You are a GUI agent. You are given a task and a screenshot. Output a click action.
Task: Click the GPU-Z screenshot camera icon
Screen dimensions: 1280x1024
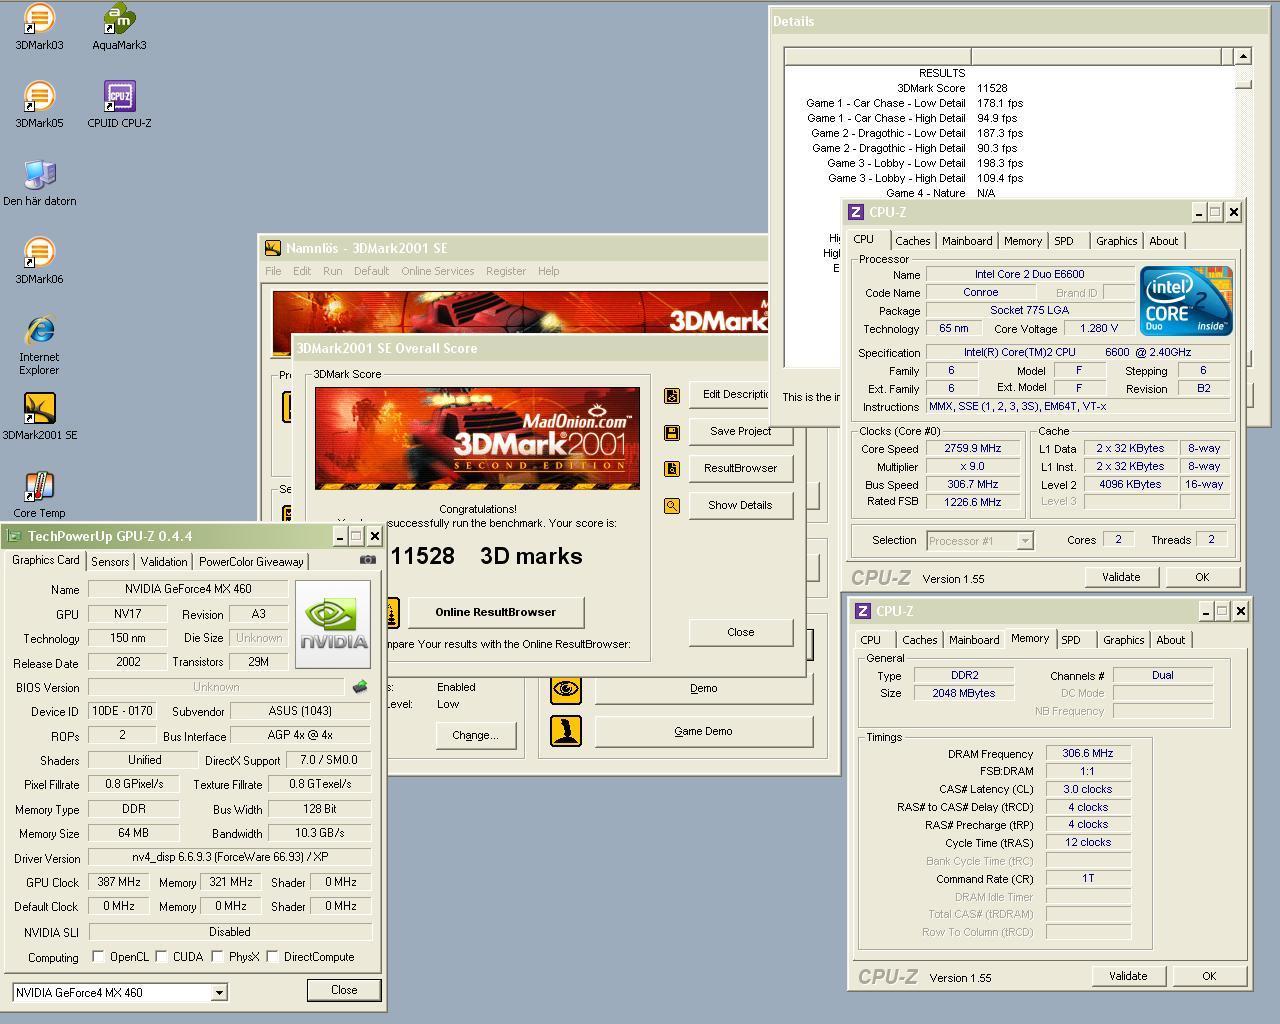(x=368, y=560)
